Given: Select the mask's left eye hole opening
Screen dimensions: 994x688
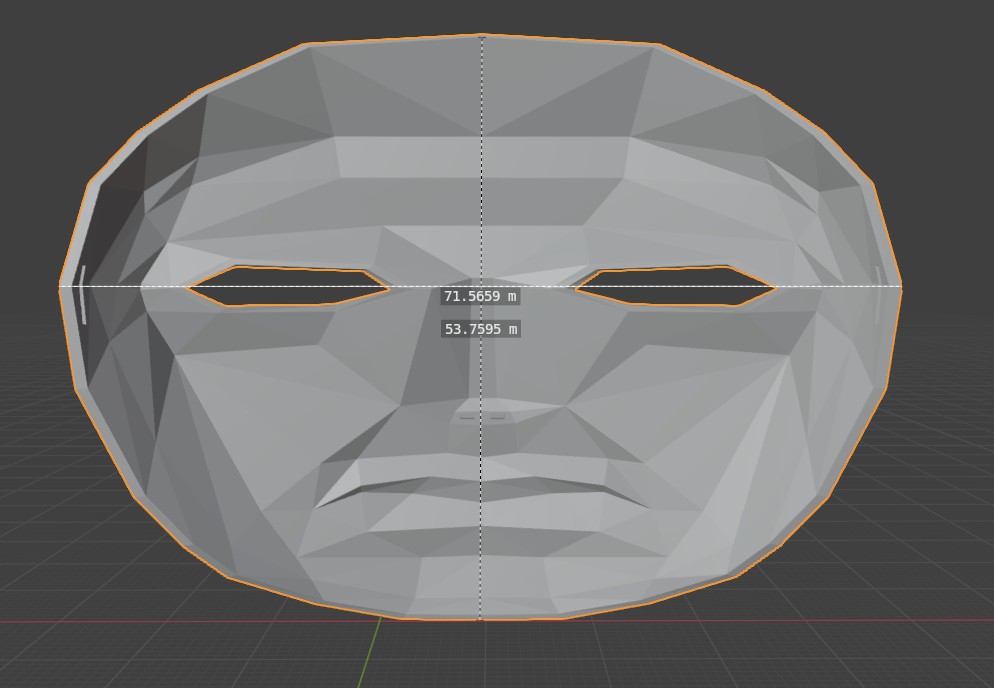Looking at the screenshot, I should [288, 287].
